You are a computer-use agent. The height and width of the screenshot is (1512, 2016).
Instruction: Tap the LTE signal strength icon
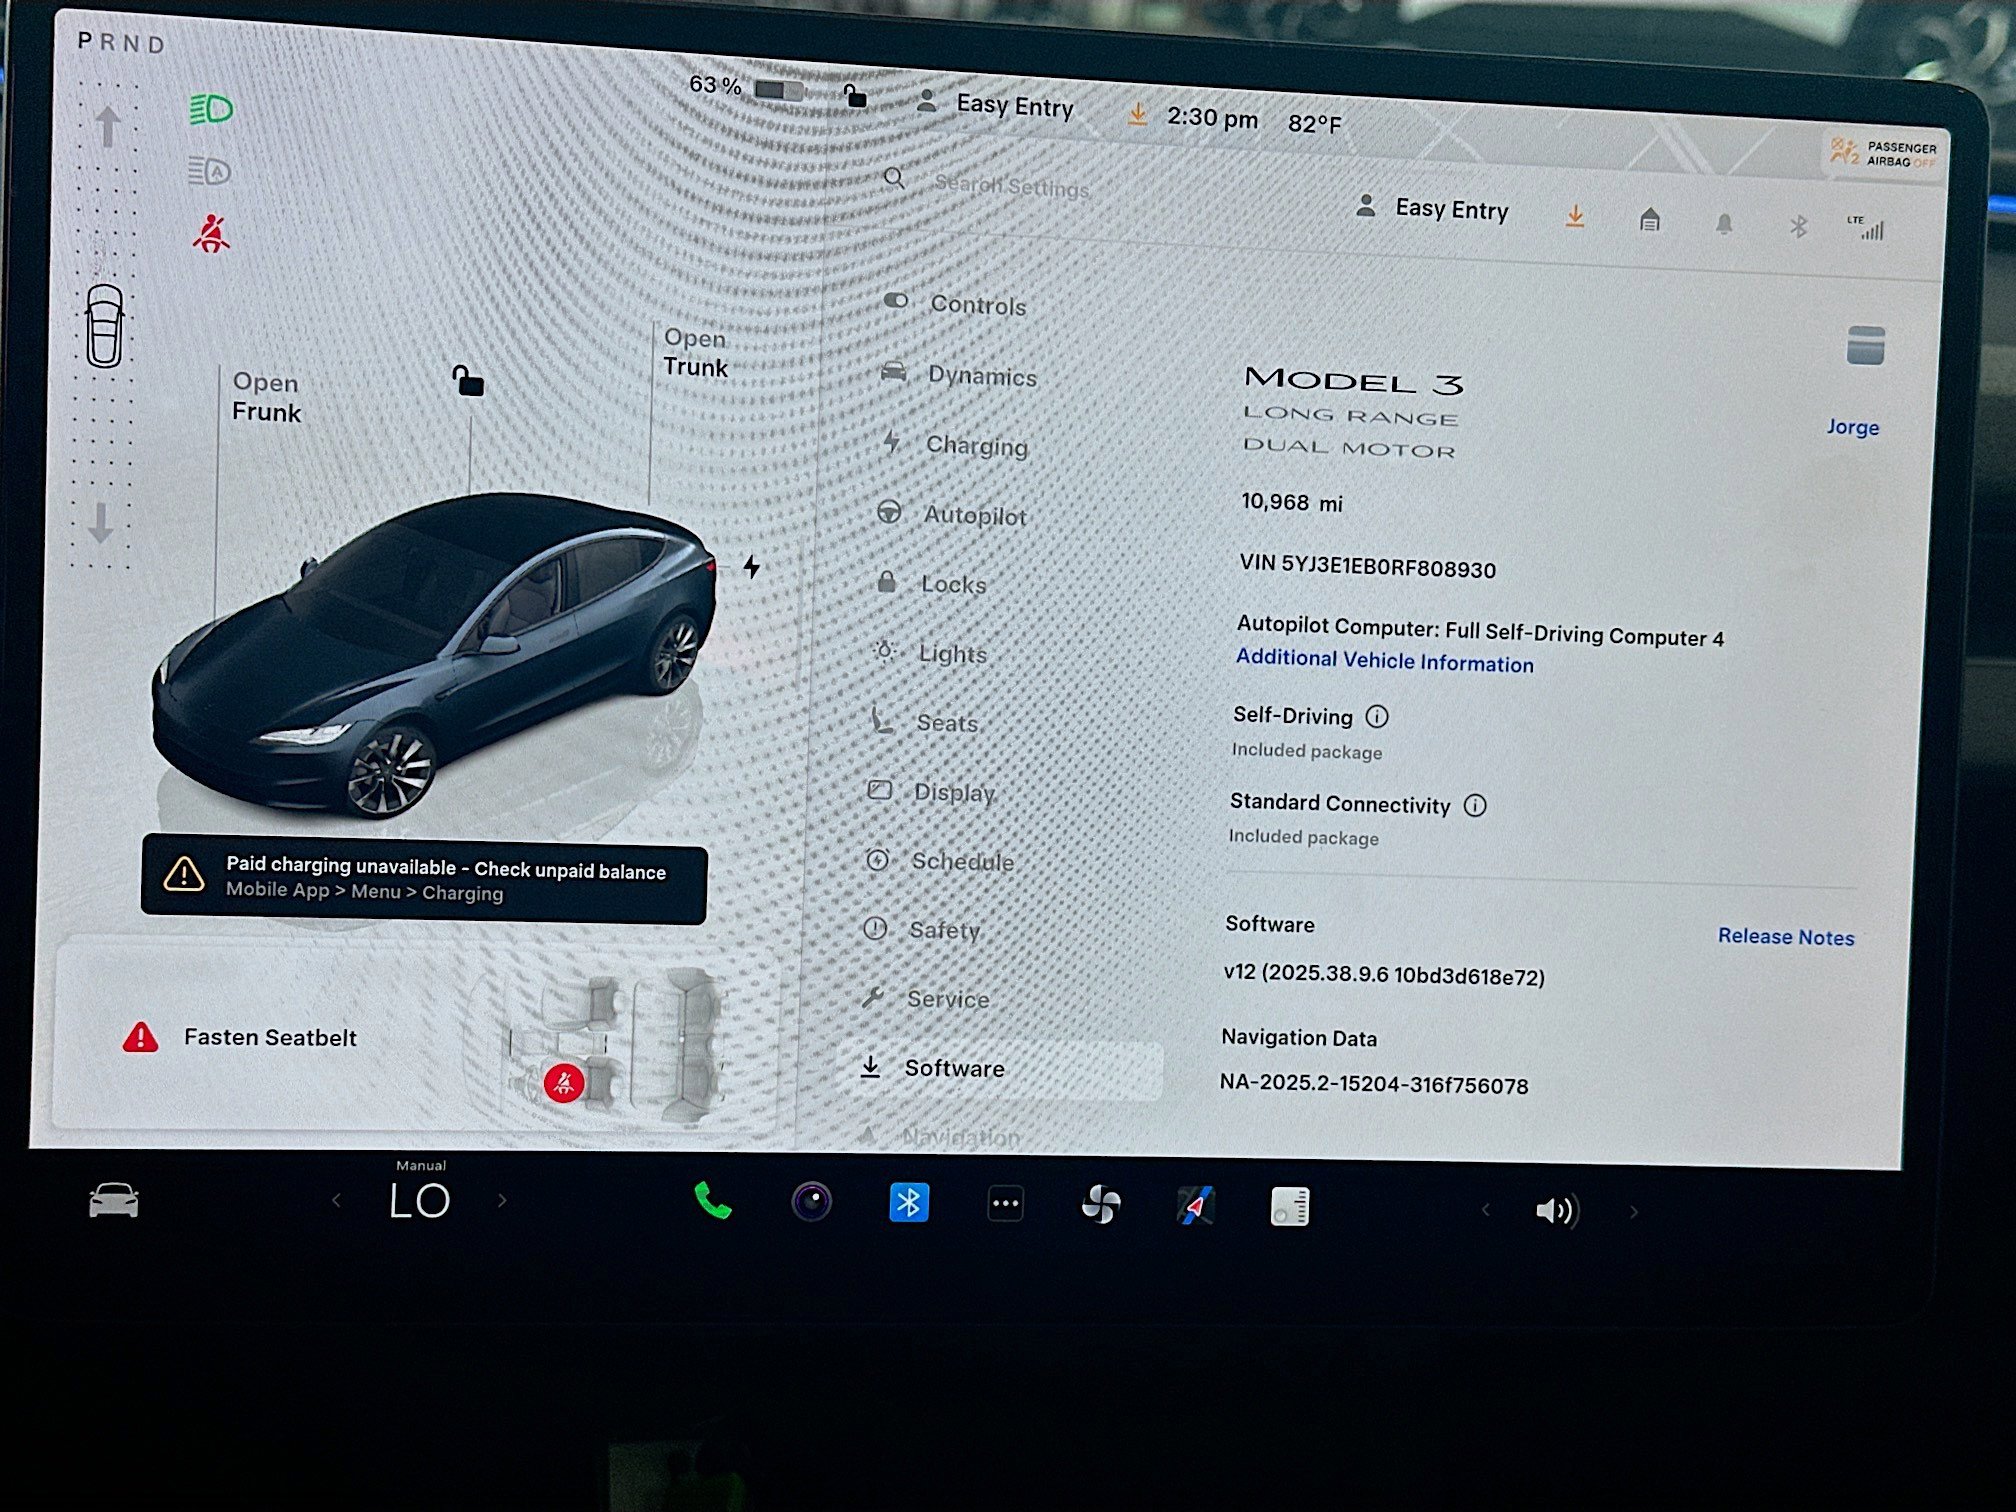1866,228
